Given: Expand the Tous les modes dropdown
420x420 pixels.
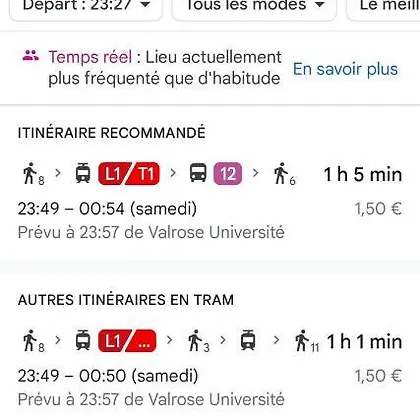Looking at the screenshot, I should [x=254, y=7].
